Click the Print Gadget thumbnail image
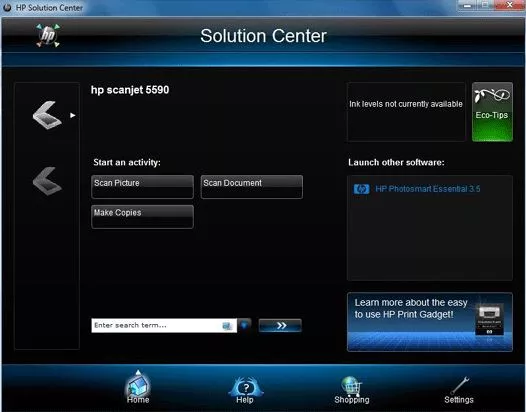 (489, 320)
